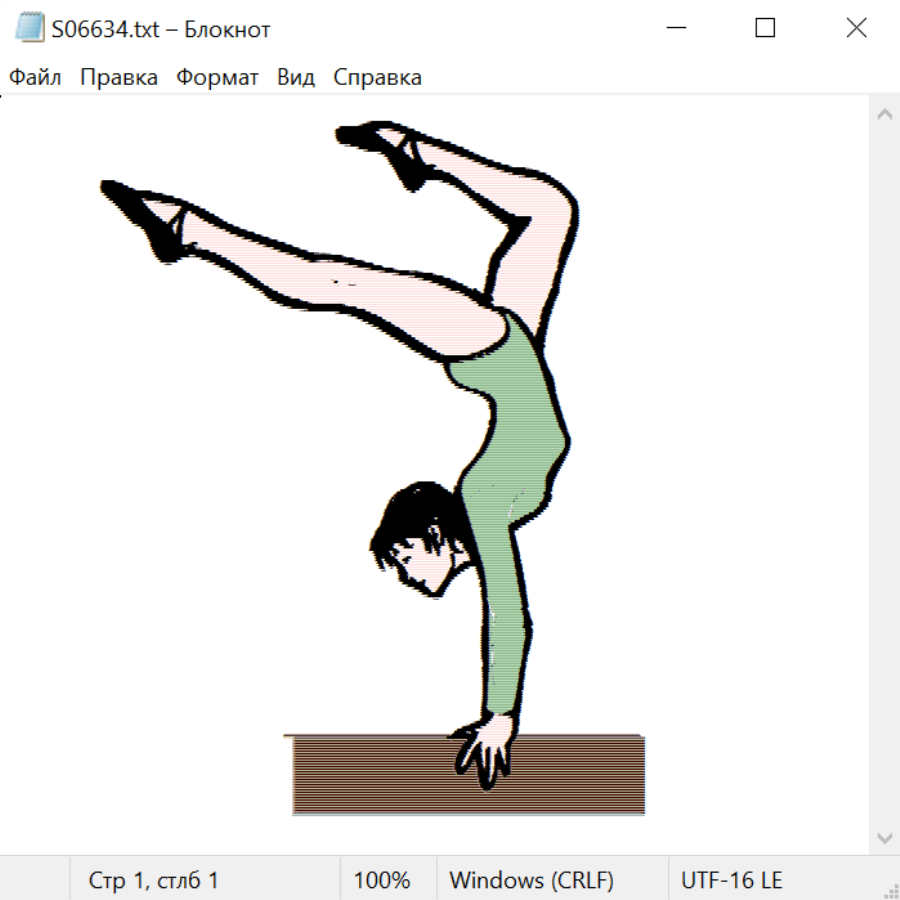This screenshot has height=900, width=900.
Task: Minimize the Notepad window
Action: (674, 28)
